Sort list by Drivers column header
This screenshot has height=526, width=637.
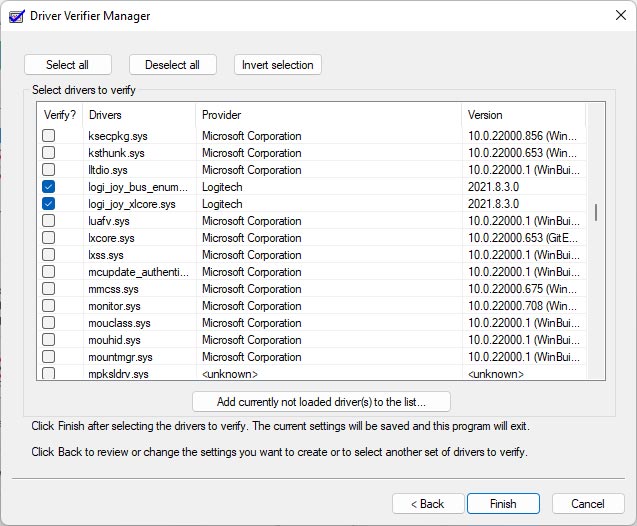(x=139, y=115)
